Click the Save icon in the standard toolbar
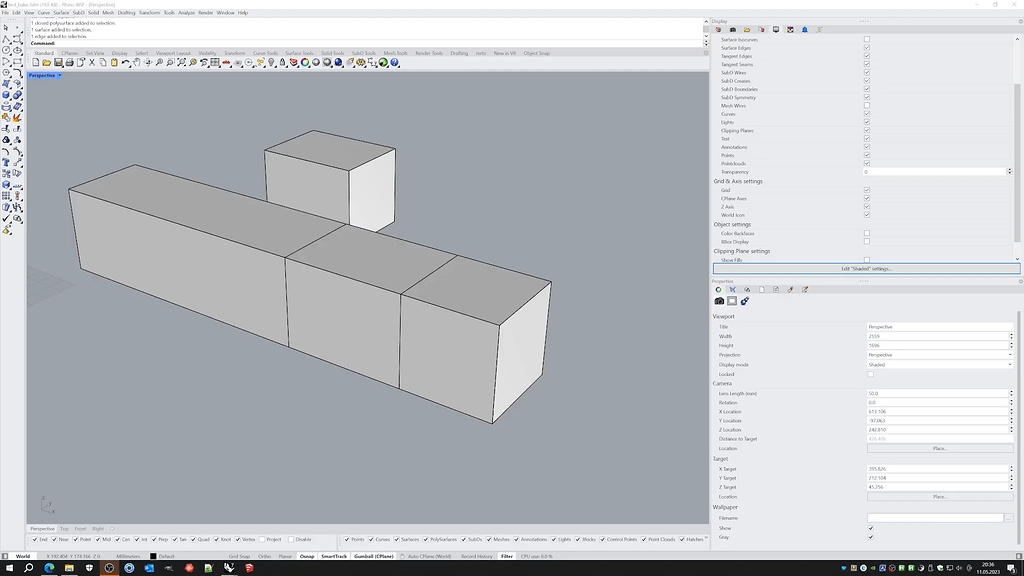Image resolution: width=1024 pixels, height=576 pixels. pos(58,63)
